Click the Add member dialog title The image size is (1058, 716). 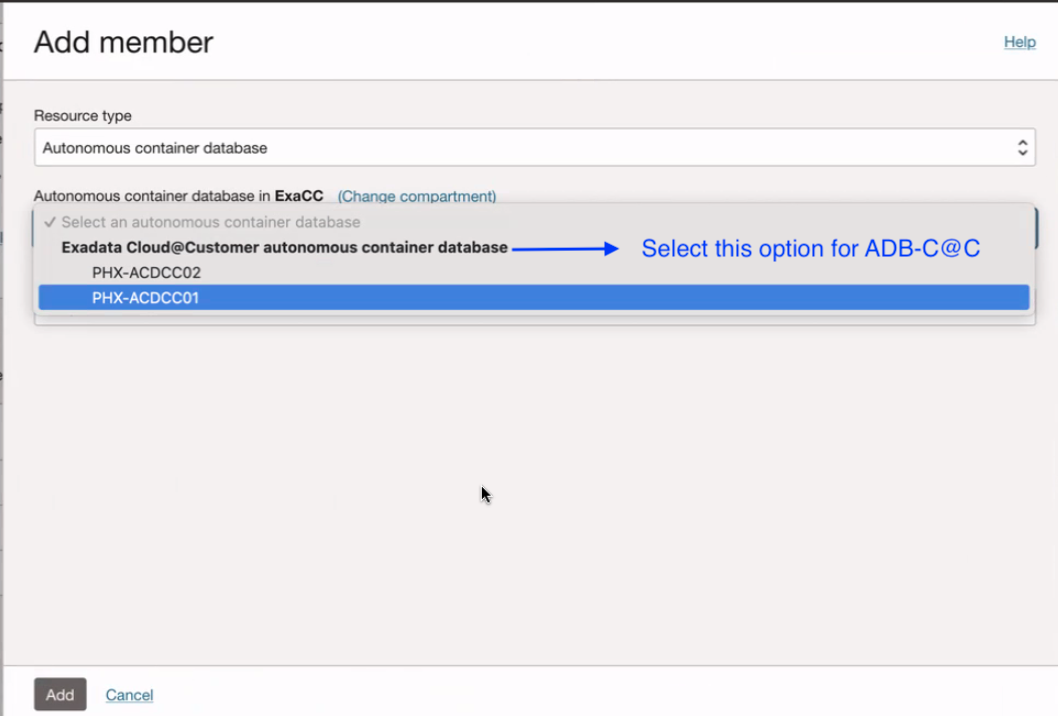click(123, 42)
